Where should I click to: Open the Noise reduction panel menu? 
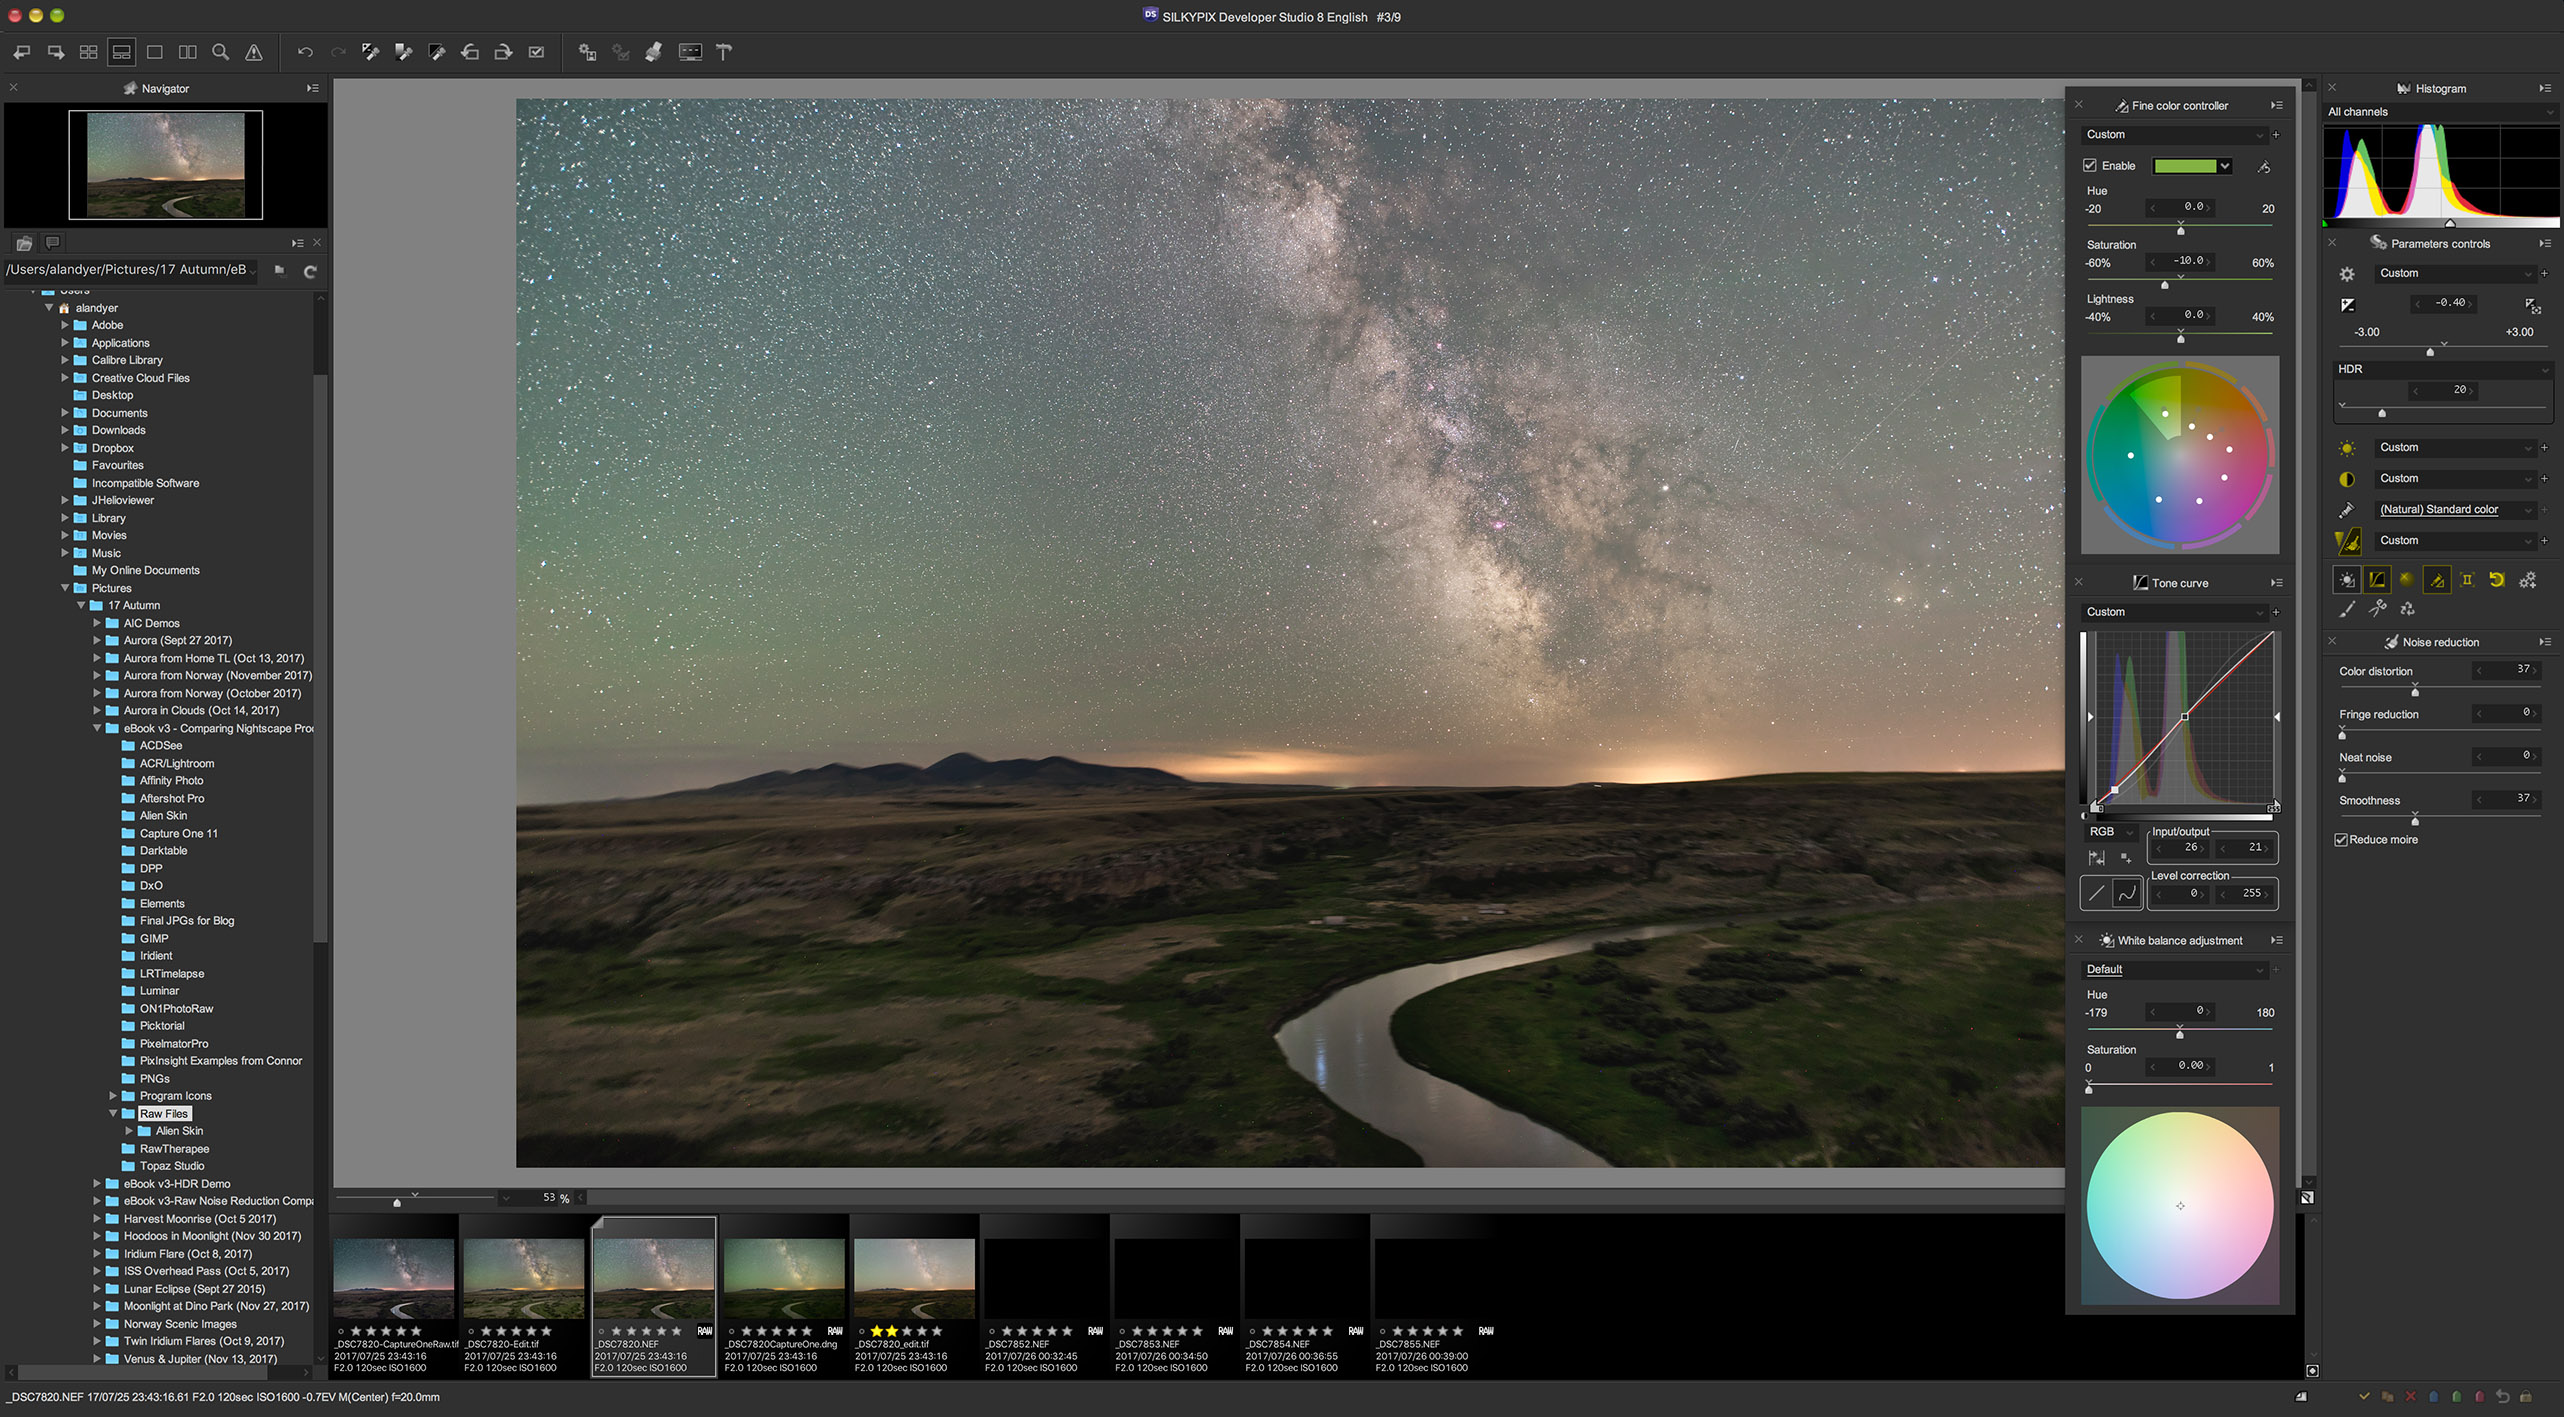[2545, 642]
